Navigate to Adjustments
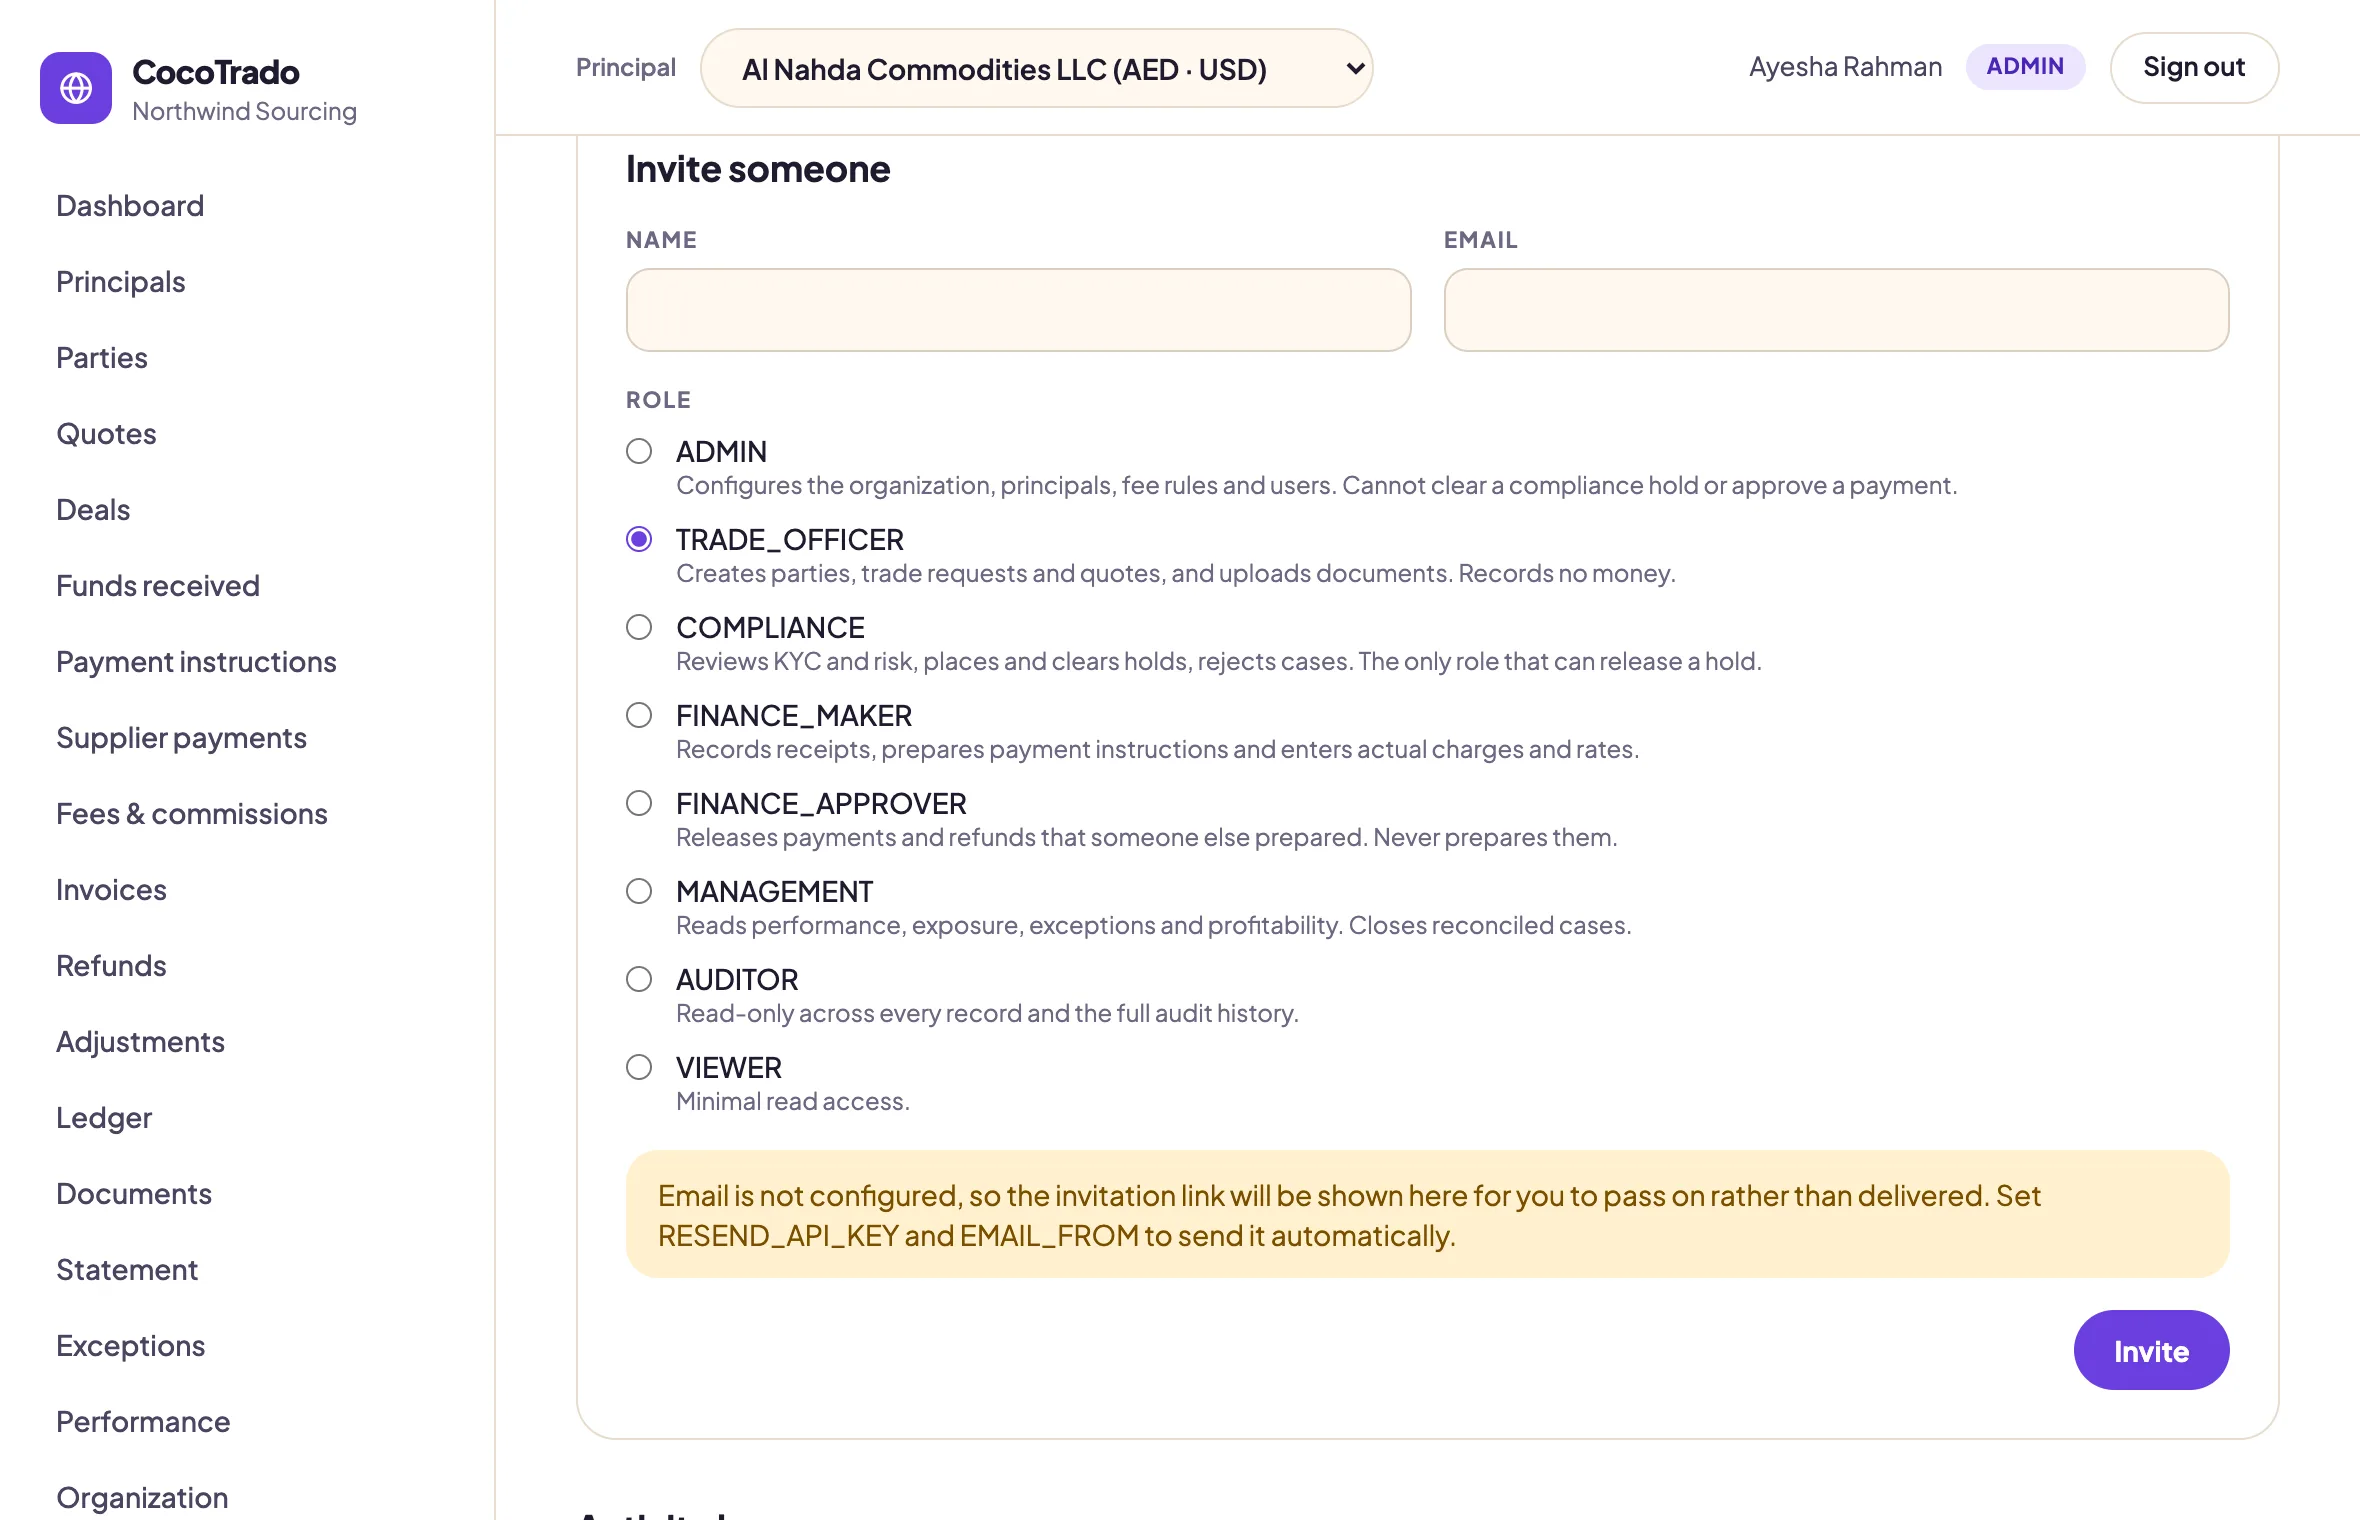 pos(140,1041)
